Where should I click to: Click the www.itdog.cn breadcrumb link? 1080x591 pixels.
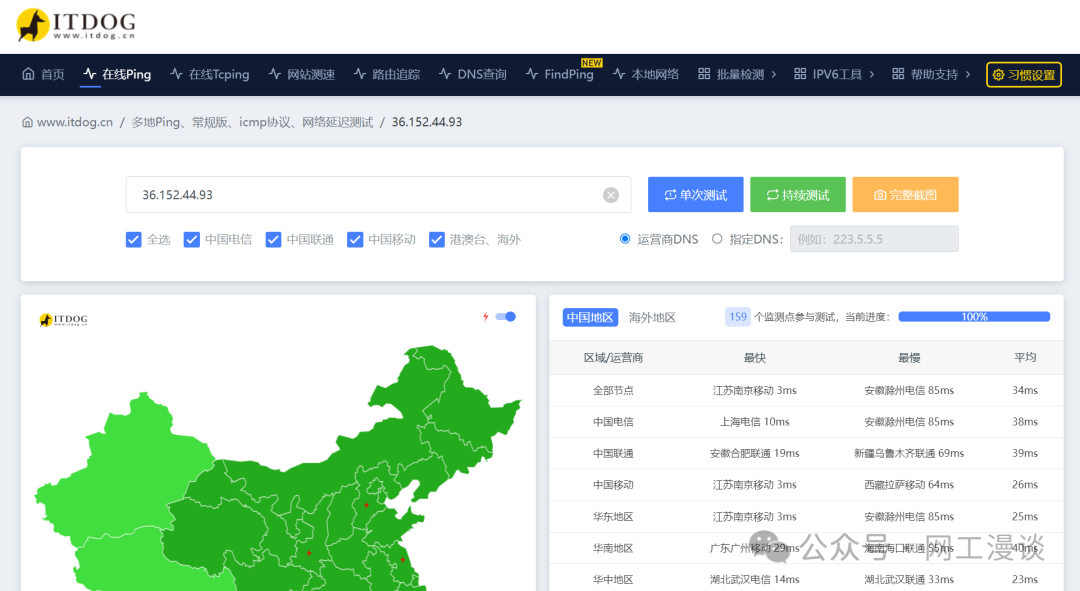[x=74, y=122]
